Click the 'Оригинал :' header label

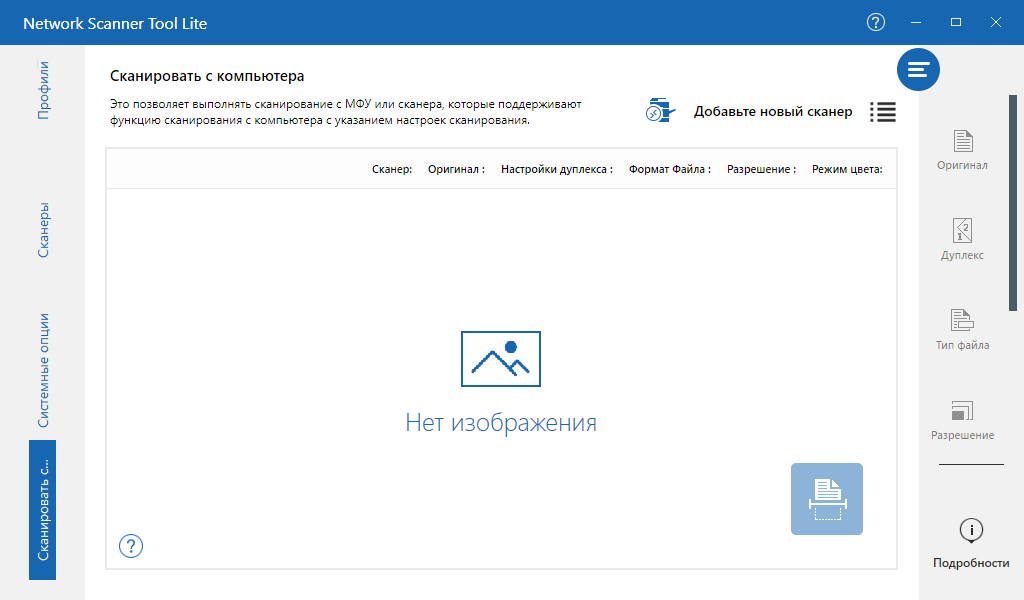tap(456, 169)
